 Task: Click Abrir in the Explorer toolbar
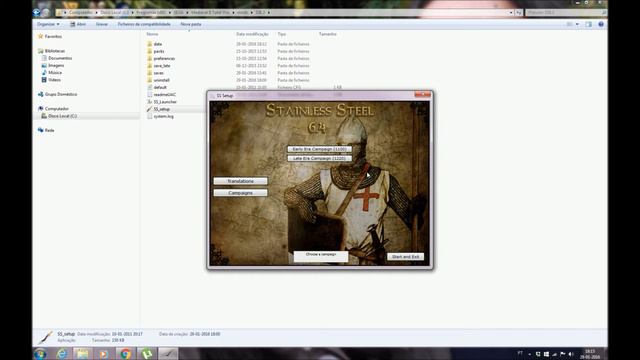point(78,24)
